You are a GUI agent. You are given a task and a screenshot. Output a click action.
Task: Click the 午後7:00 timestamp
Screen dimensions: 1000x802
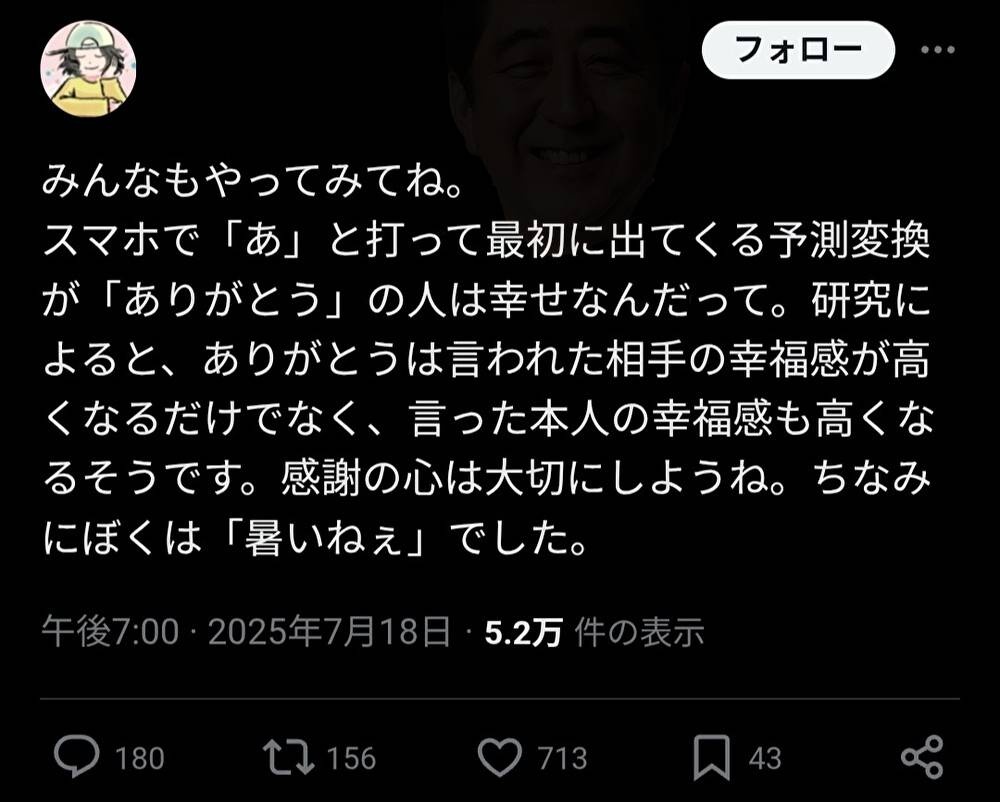(x=110, y=632)
